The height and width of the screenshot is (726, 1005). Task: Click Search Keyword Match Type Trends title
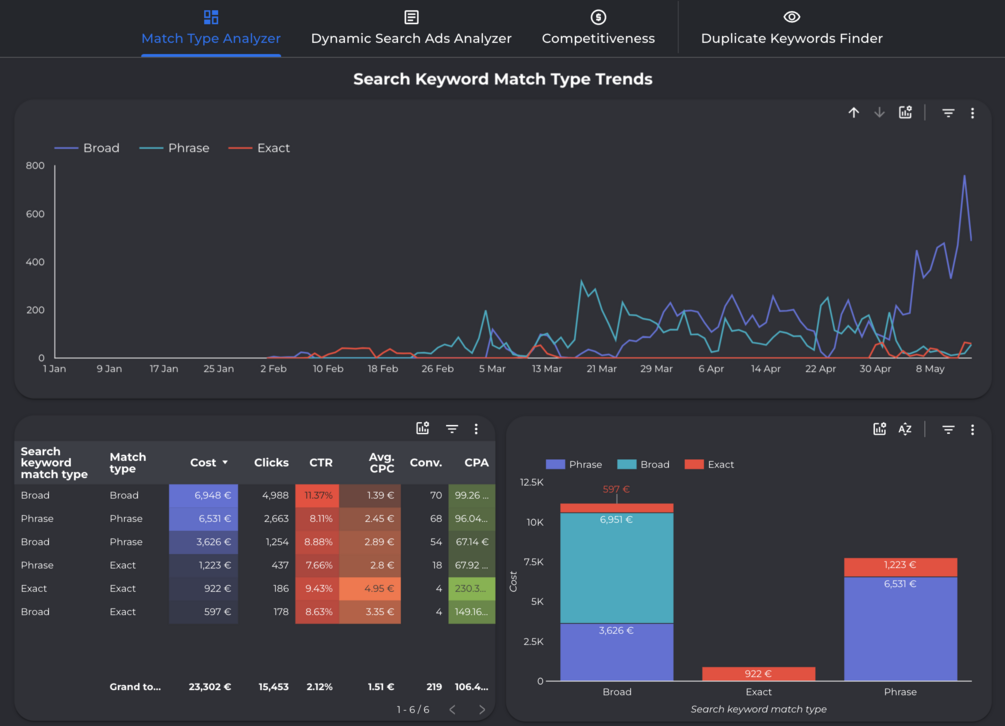coord(502,79)
